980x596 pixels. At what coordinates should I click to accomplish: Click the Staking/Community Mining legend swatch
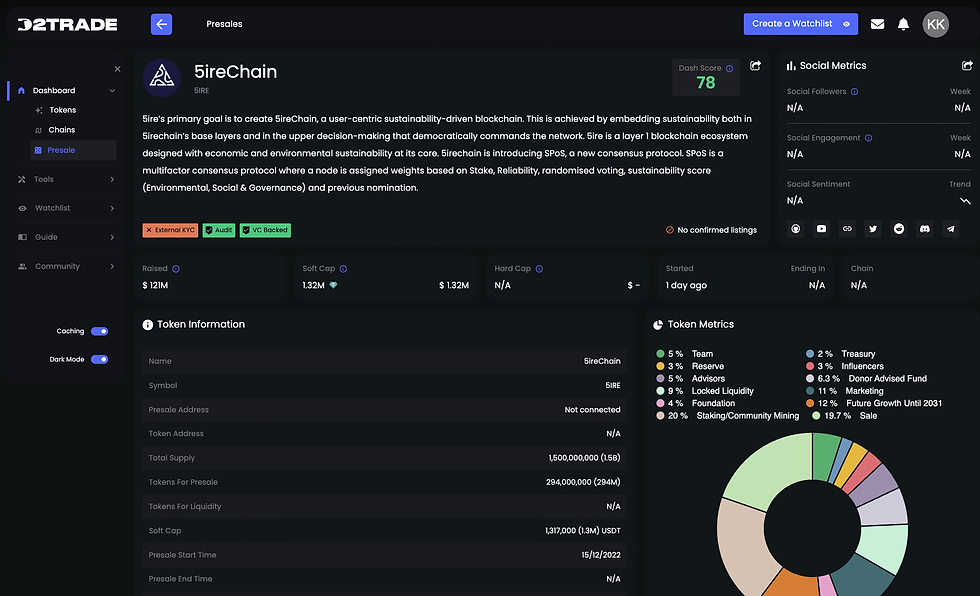(x=660, y=415)
